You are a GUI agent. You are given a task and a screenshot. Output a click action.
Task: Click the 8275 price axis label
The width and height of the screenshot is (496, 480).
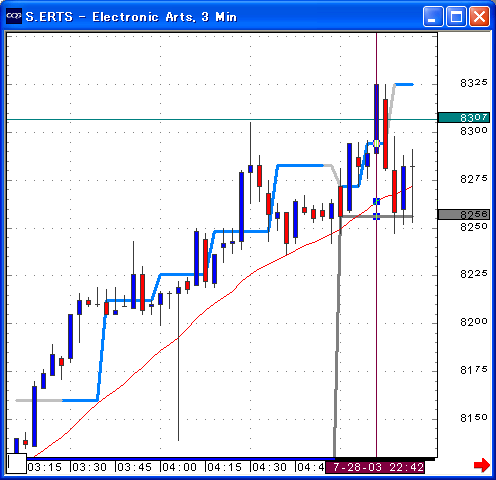click(474, 179)
